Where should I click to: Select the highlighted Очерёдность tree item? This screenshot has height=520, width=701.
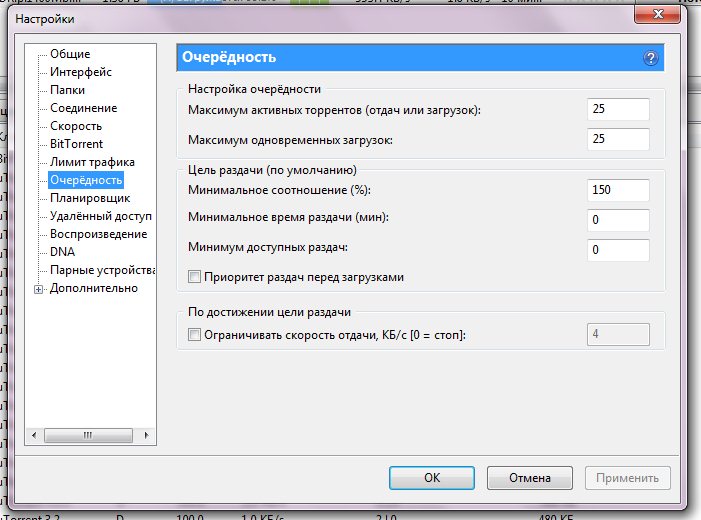86,180
